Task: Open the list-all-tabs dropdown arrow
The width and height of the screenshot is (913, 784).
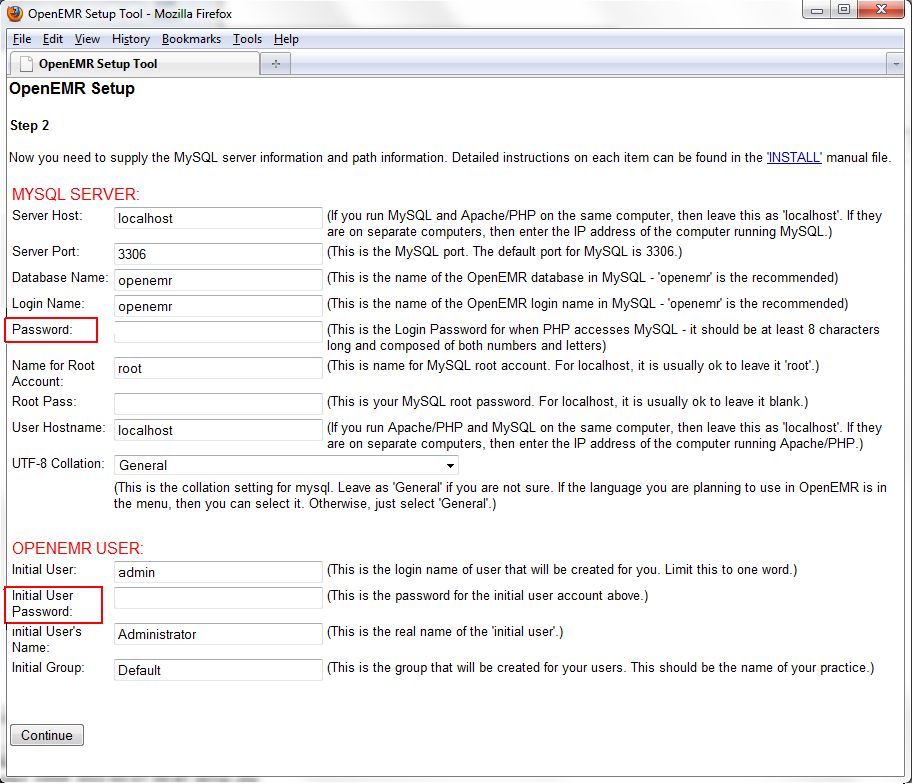Action: [896, 64]
